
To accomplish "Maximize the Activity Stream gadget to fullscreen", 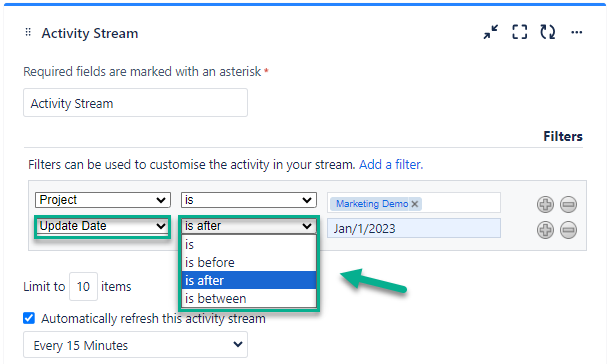I will [x=520, y=32].
